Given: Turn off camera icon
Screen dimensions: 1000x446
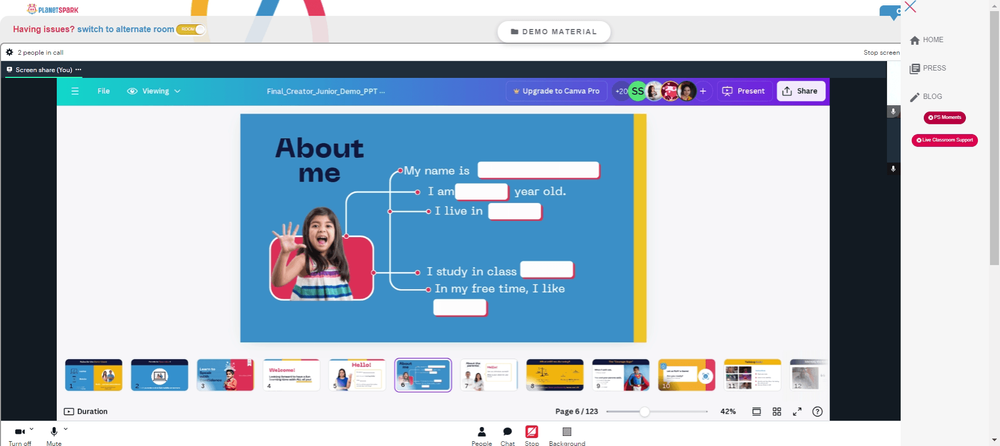Looking at the screenshot, I should 19,432.
